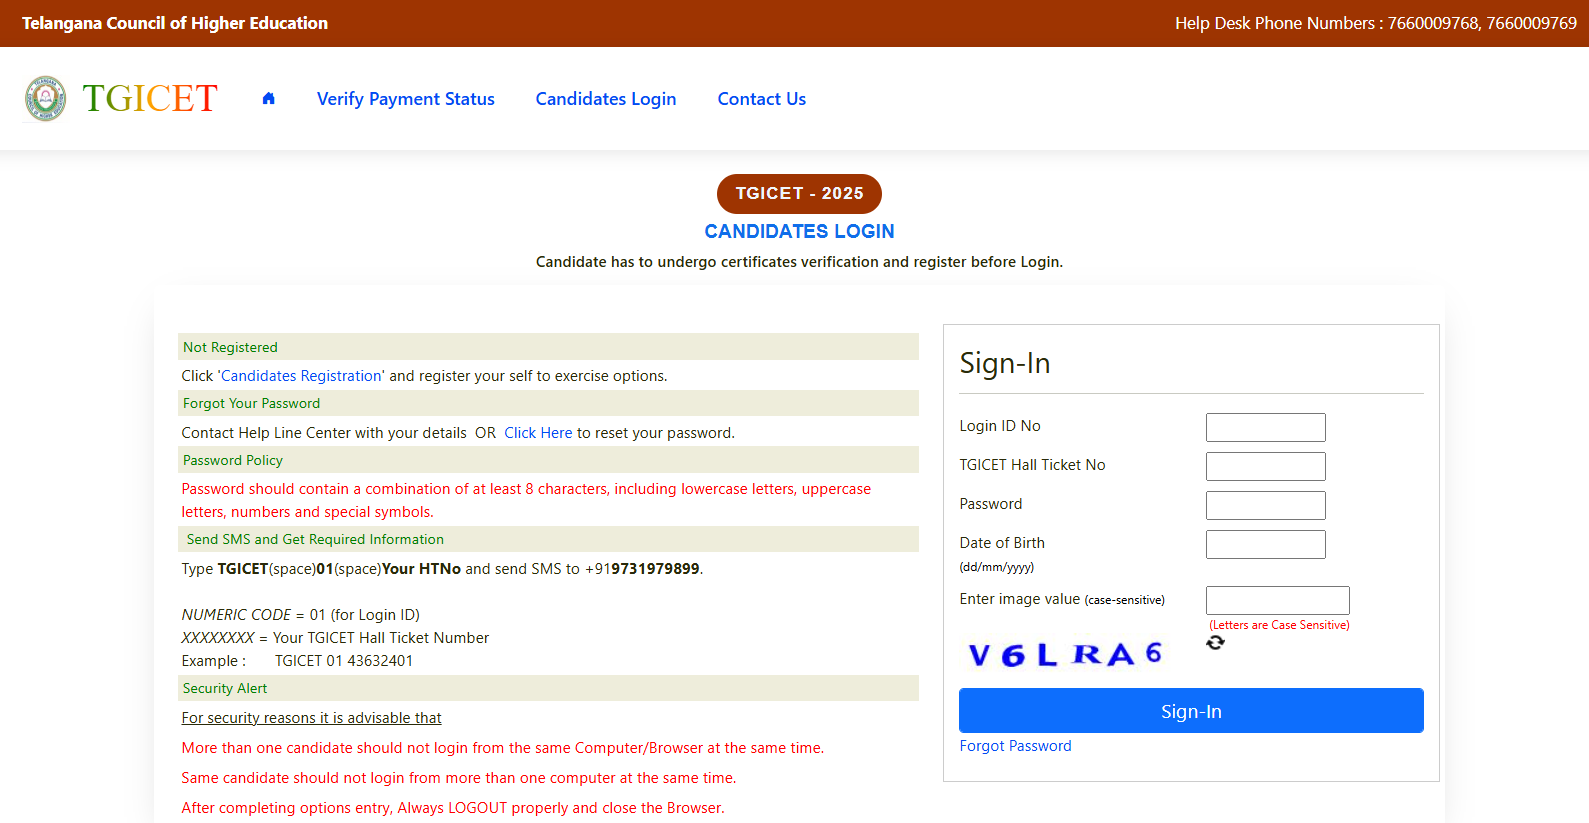Click the TGICET - 2025 badge
Screen dimensions: 1589x823
(x=799, y=194)
